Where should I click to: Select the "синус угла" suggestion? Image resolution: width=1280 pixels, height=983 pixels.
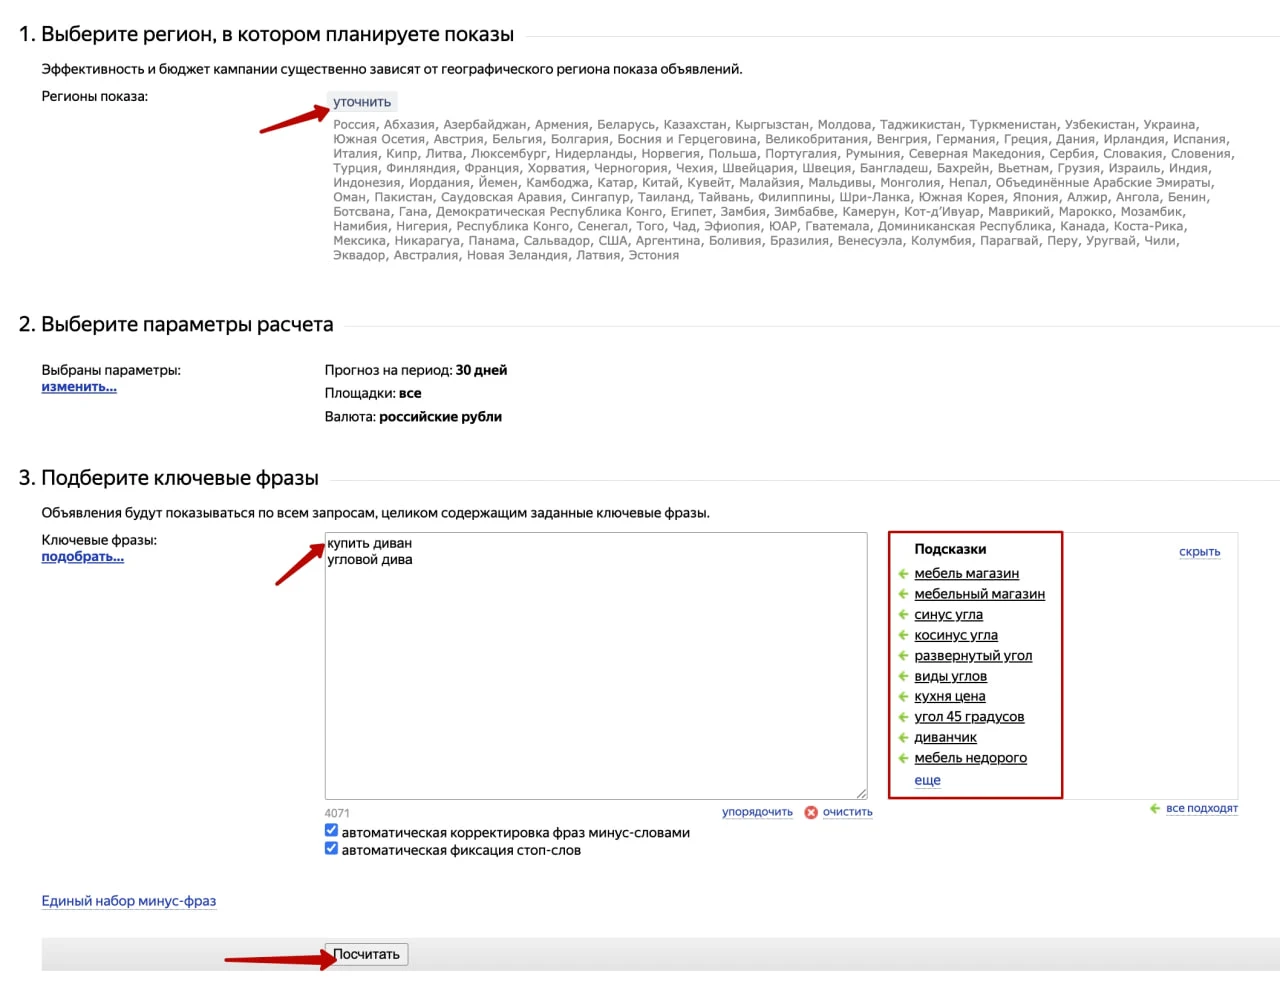948,615
